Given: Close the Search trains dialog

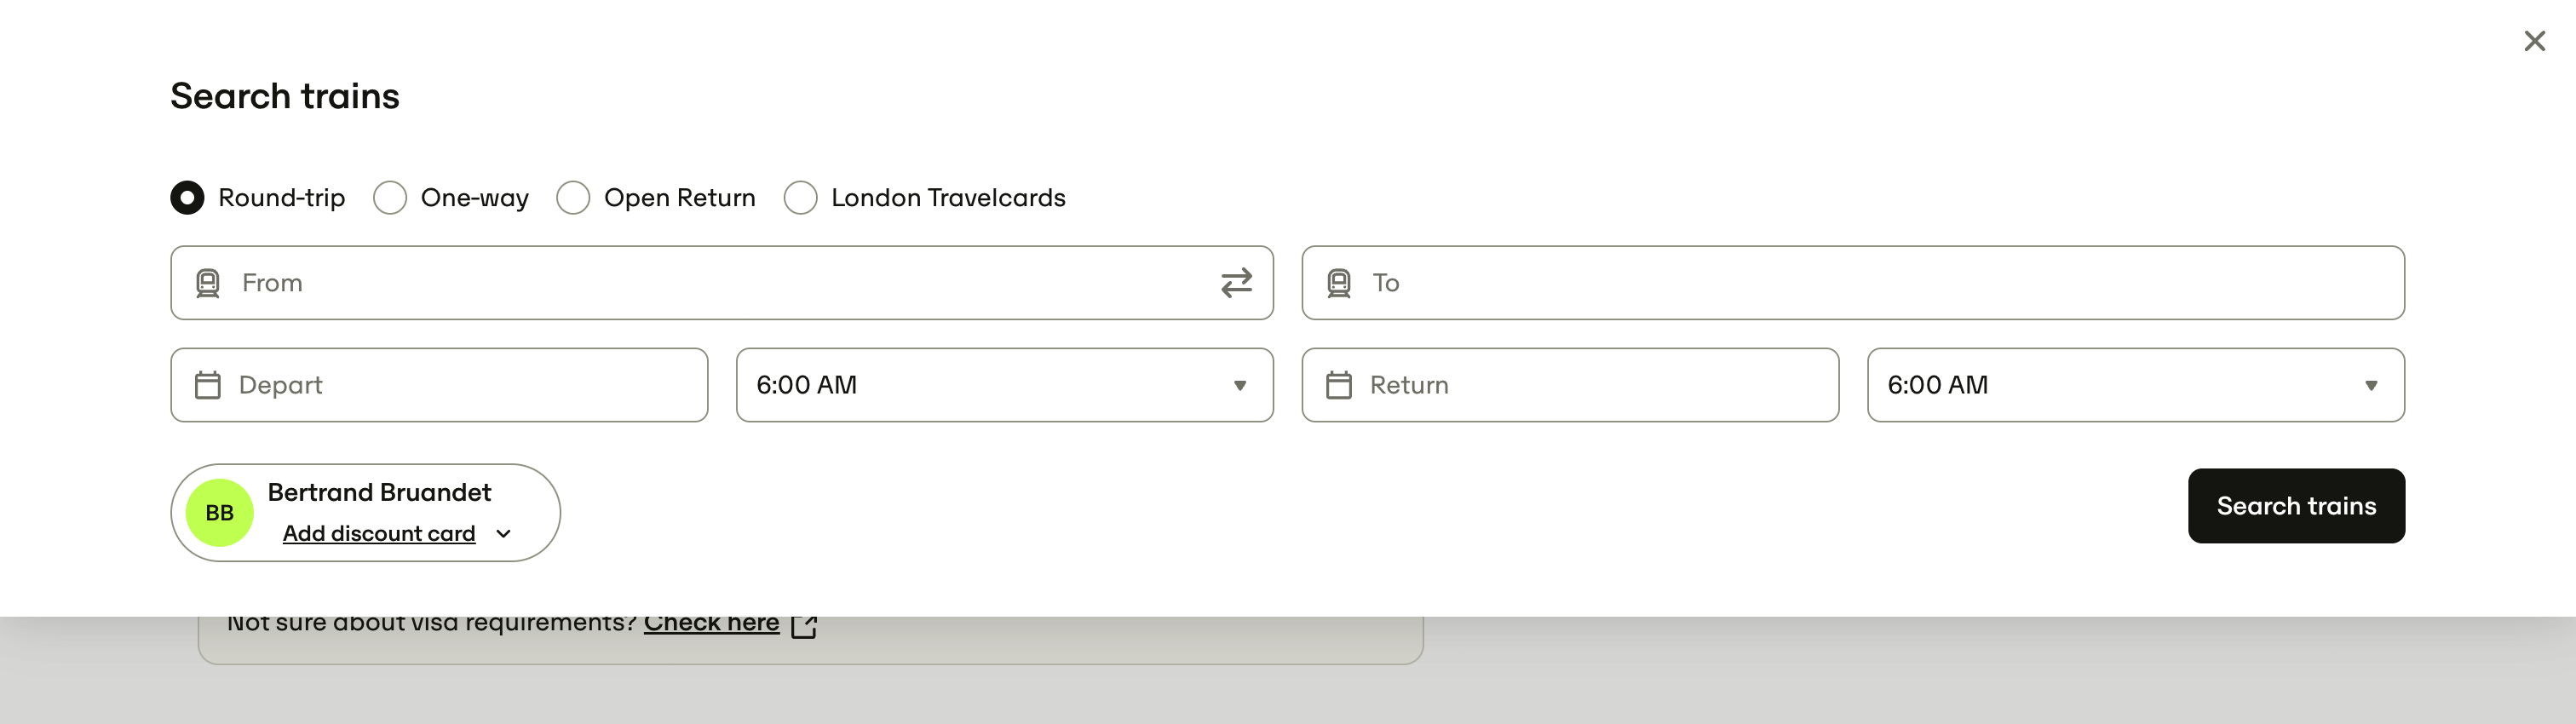Looking at the screenshot, I should (2534, 41).
